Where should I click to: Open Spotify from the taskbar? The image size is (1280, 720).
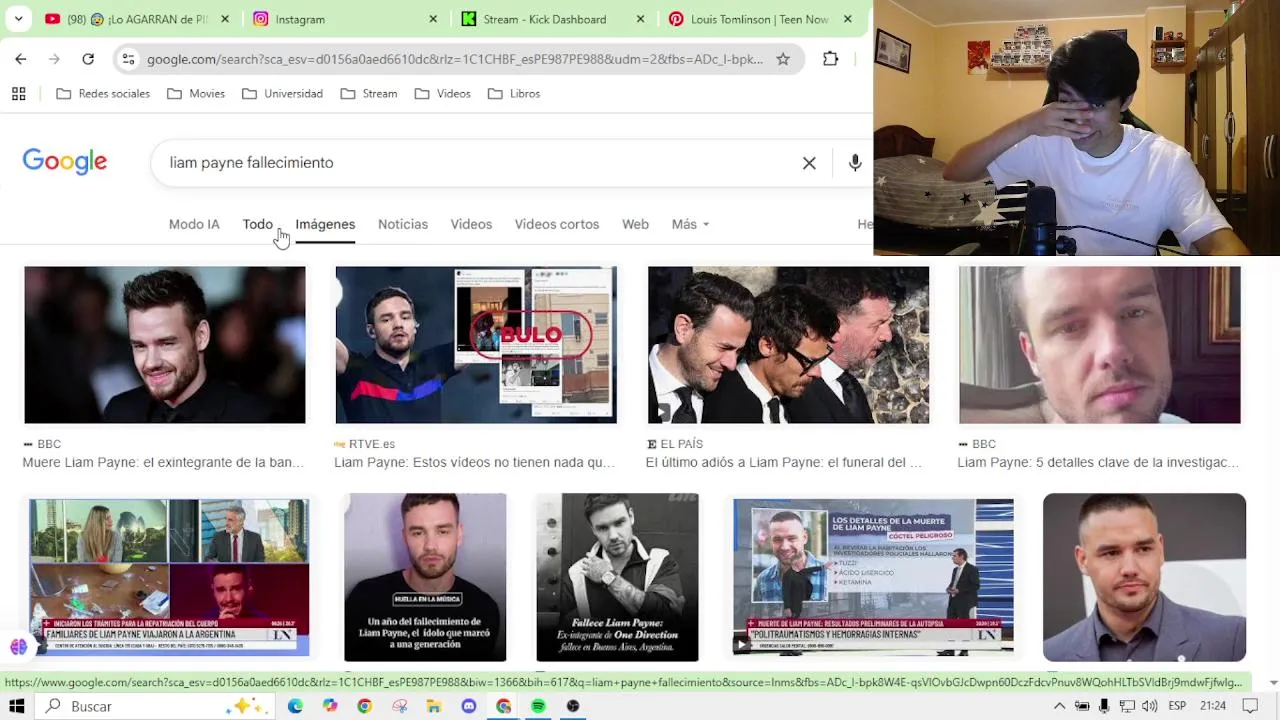click(x=538, y=706)
